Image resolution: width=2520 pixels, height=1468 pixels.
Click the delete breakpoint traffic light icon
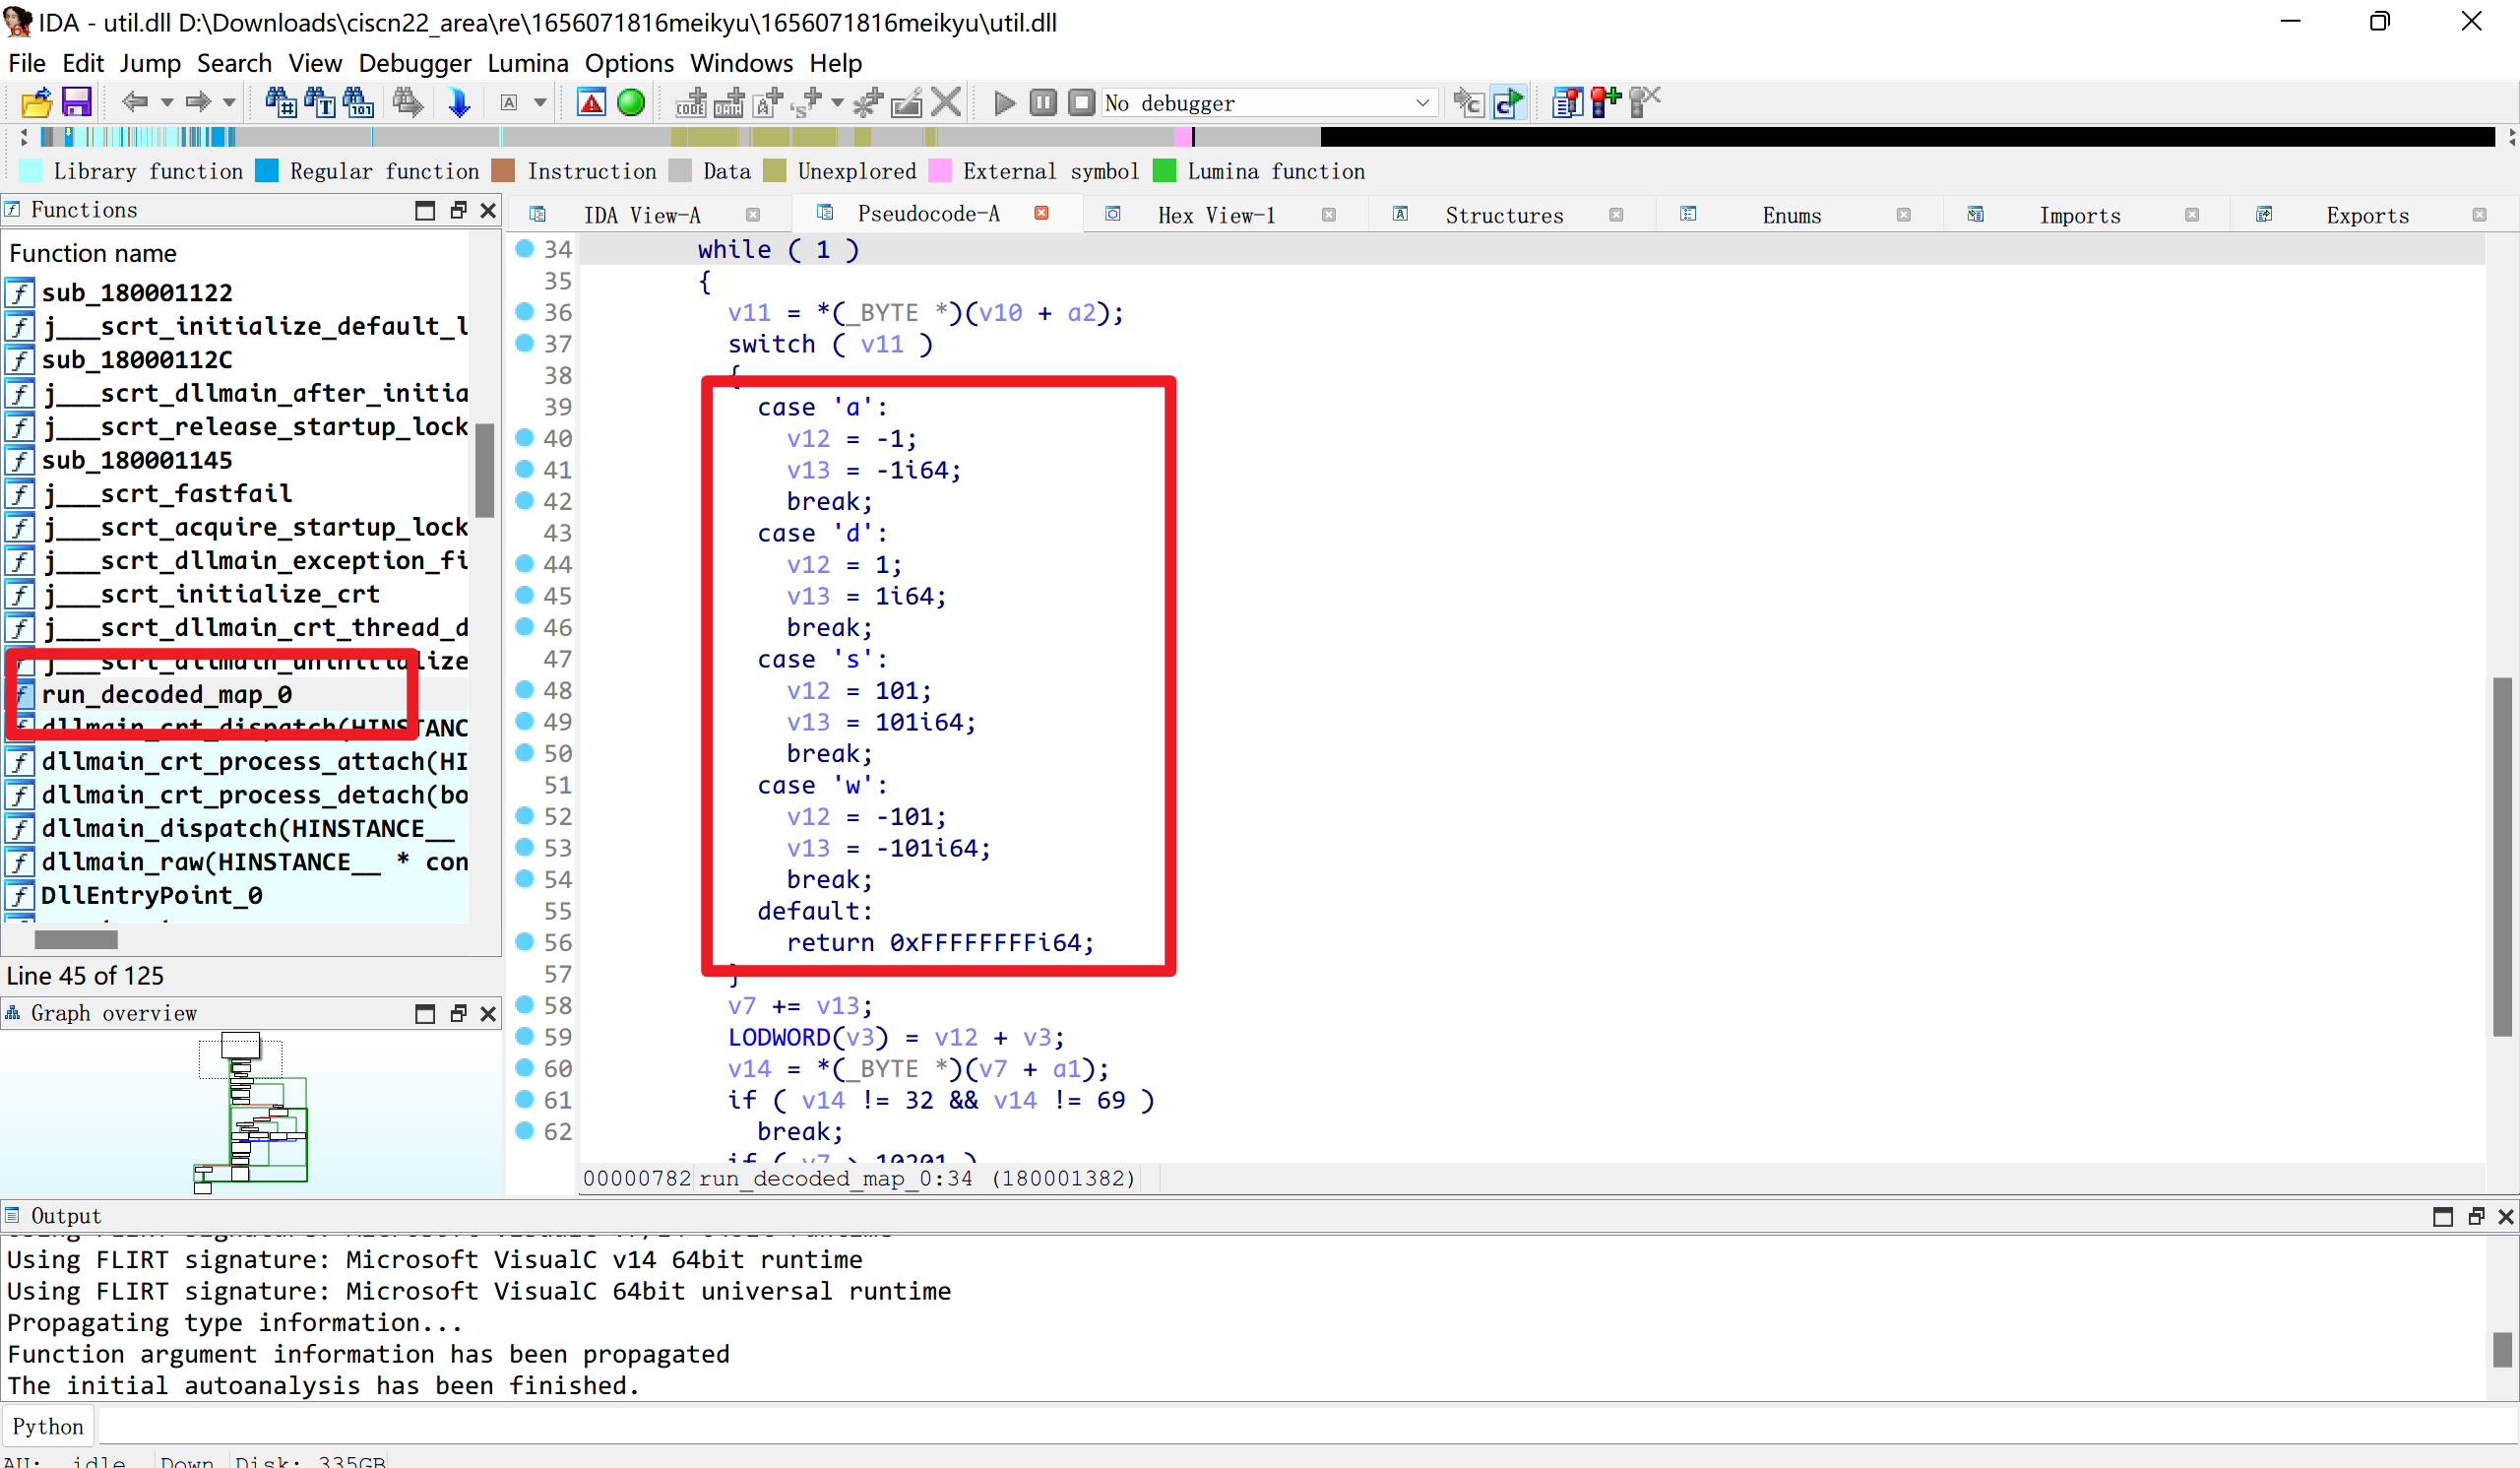coord(1645,102)
